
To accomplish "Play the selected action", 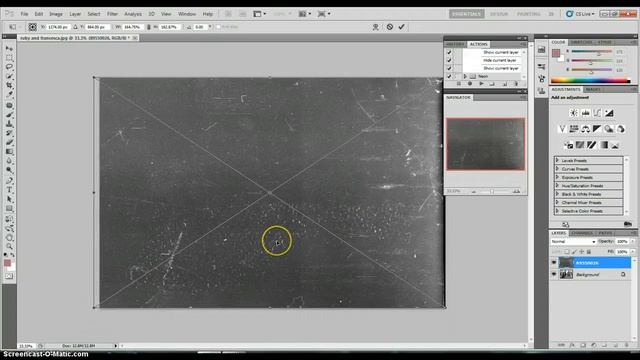I will coord(481,84).
